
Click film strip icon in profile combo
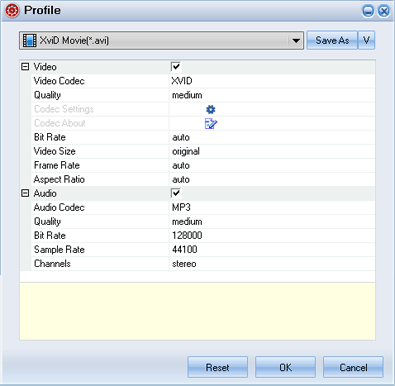click(30, 41)
